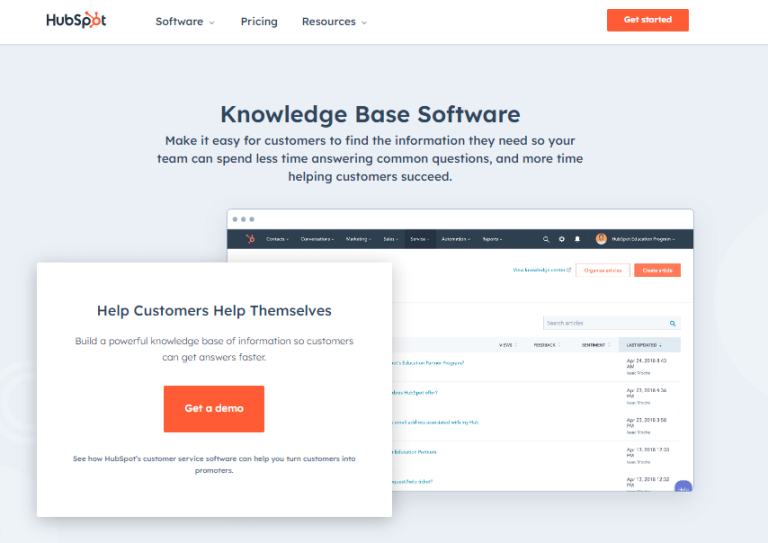768x543 pixels.
Task: Click the user avatar beside HubSpot Education Program
Action: click(601, 239)
